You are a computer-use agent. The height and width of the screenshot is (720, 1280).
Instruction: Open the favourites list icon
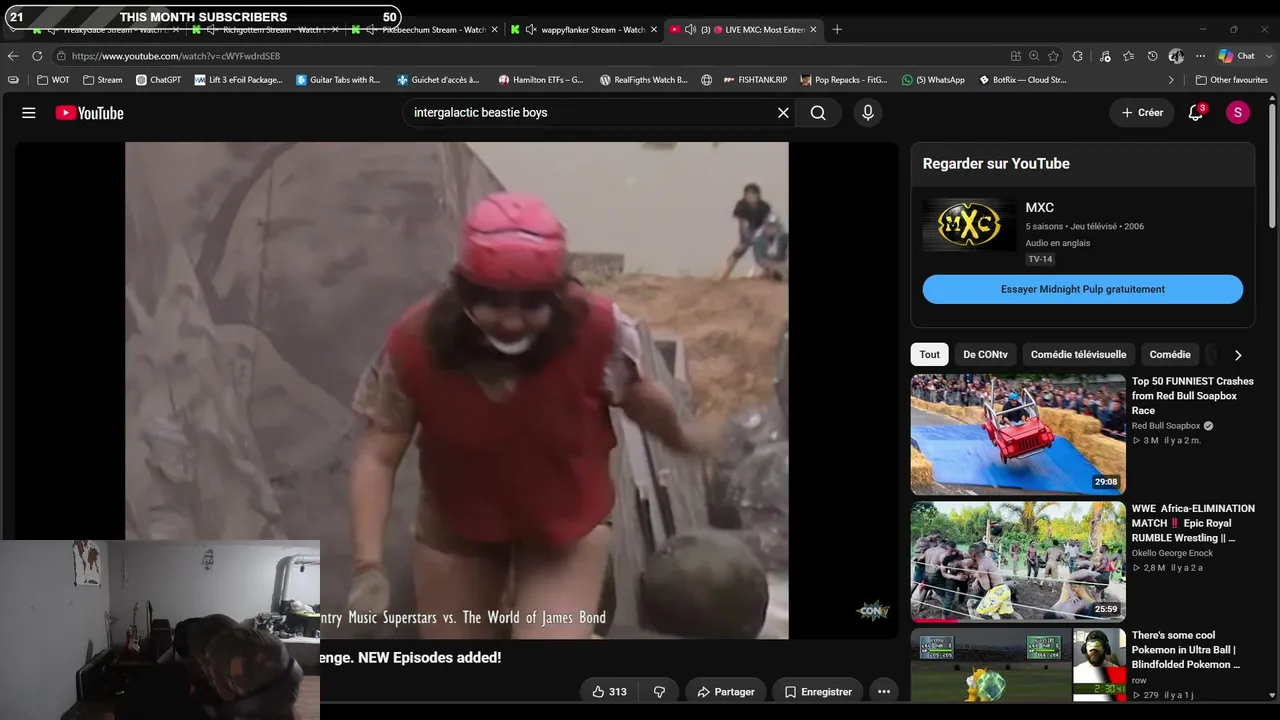coord(1129,56)
